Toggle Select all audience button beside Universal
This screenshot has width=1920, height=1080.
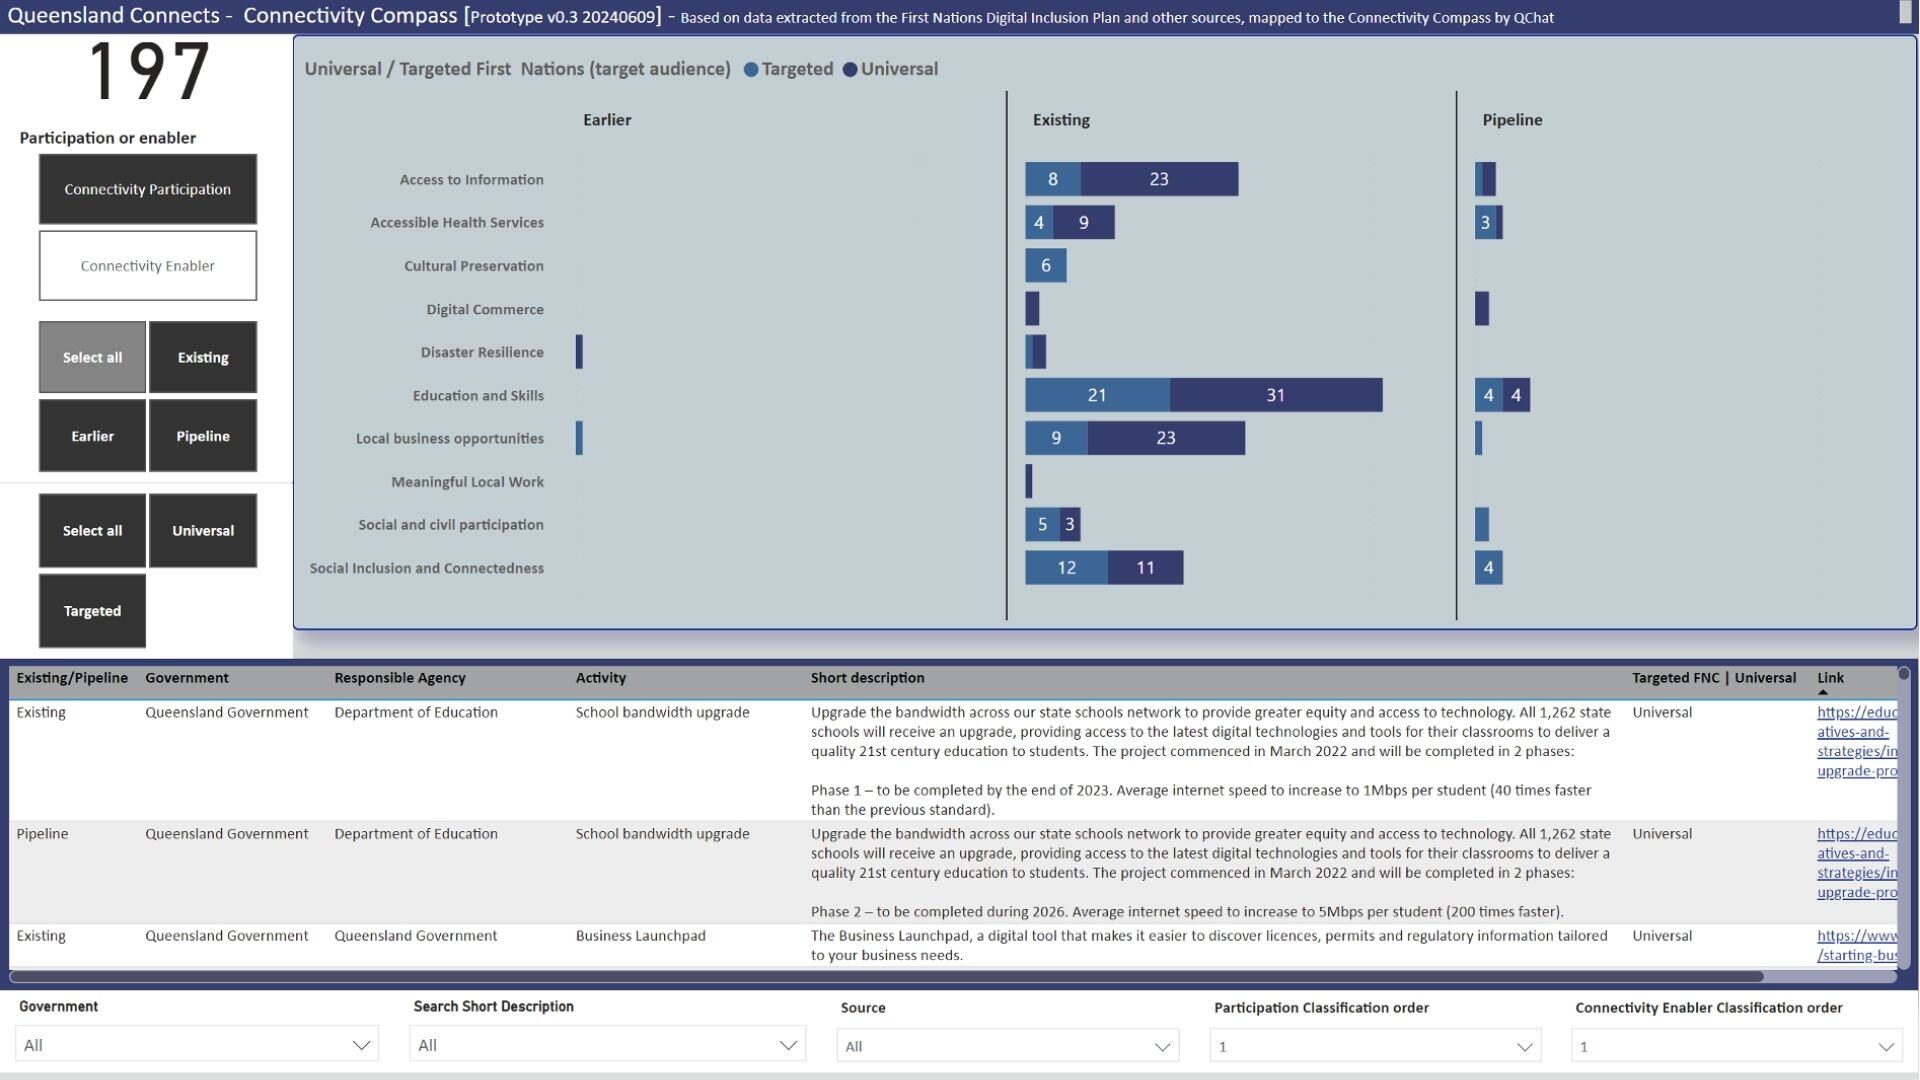pyautogui.click(x=92, y=531)
